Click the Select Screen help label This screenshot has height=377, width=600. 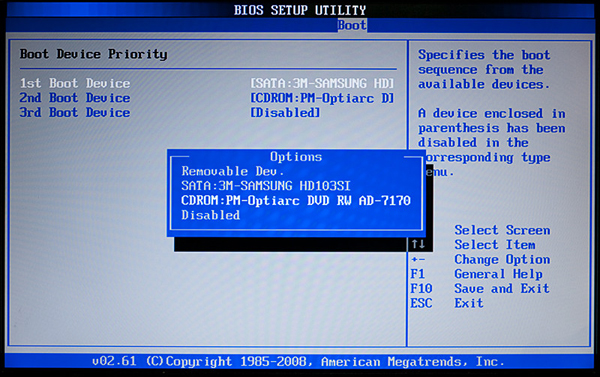point(502,230)
